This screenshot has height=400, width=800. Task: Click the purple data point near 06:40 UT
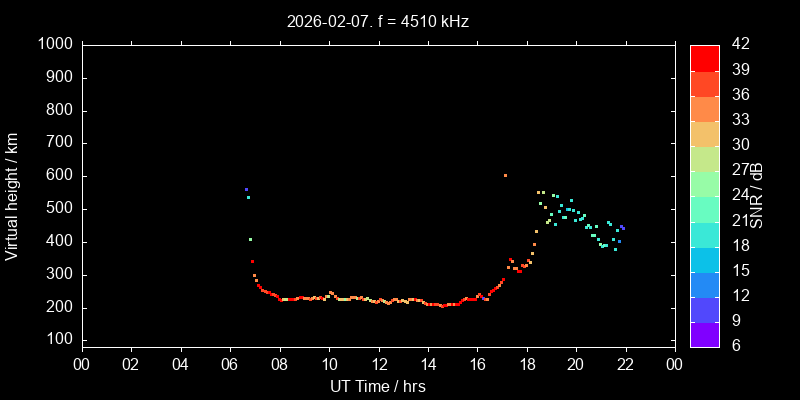pos(246,189)
